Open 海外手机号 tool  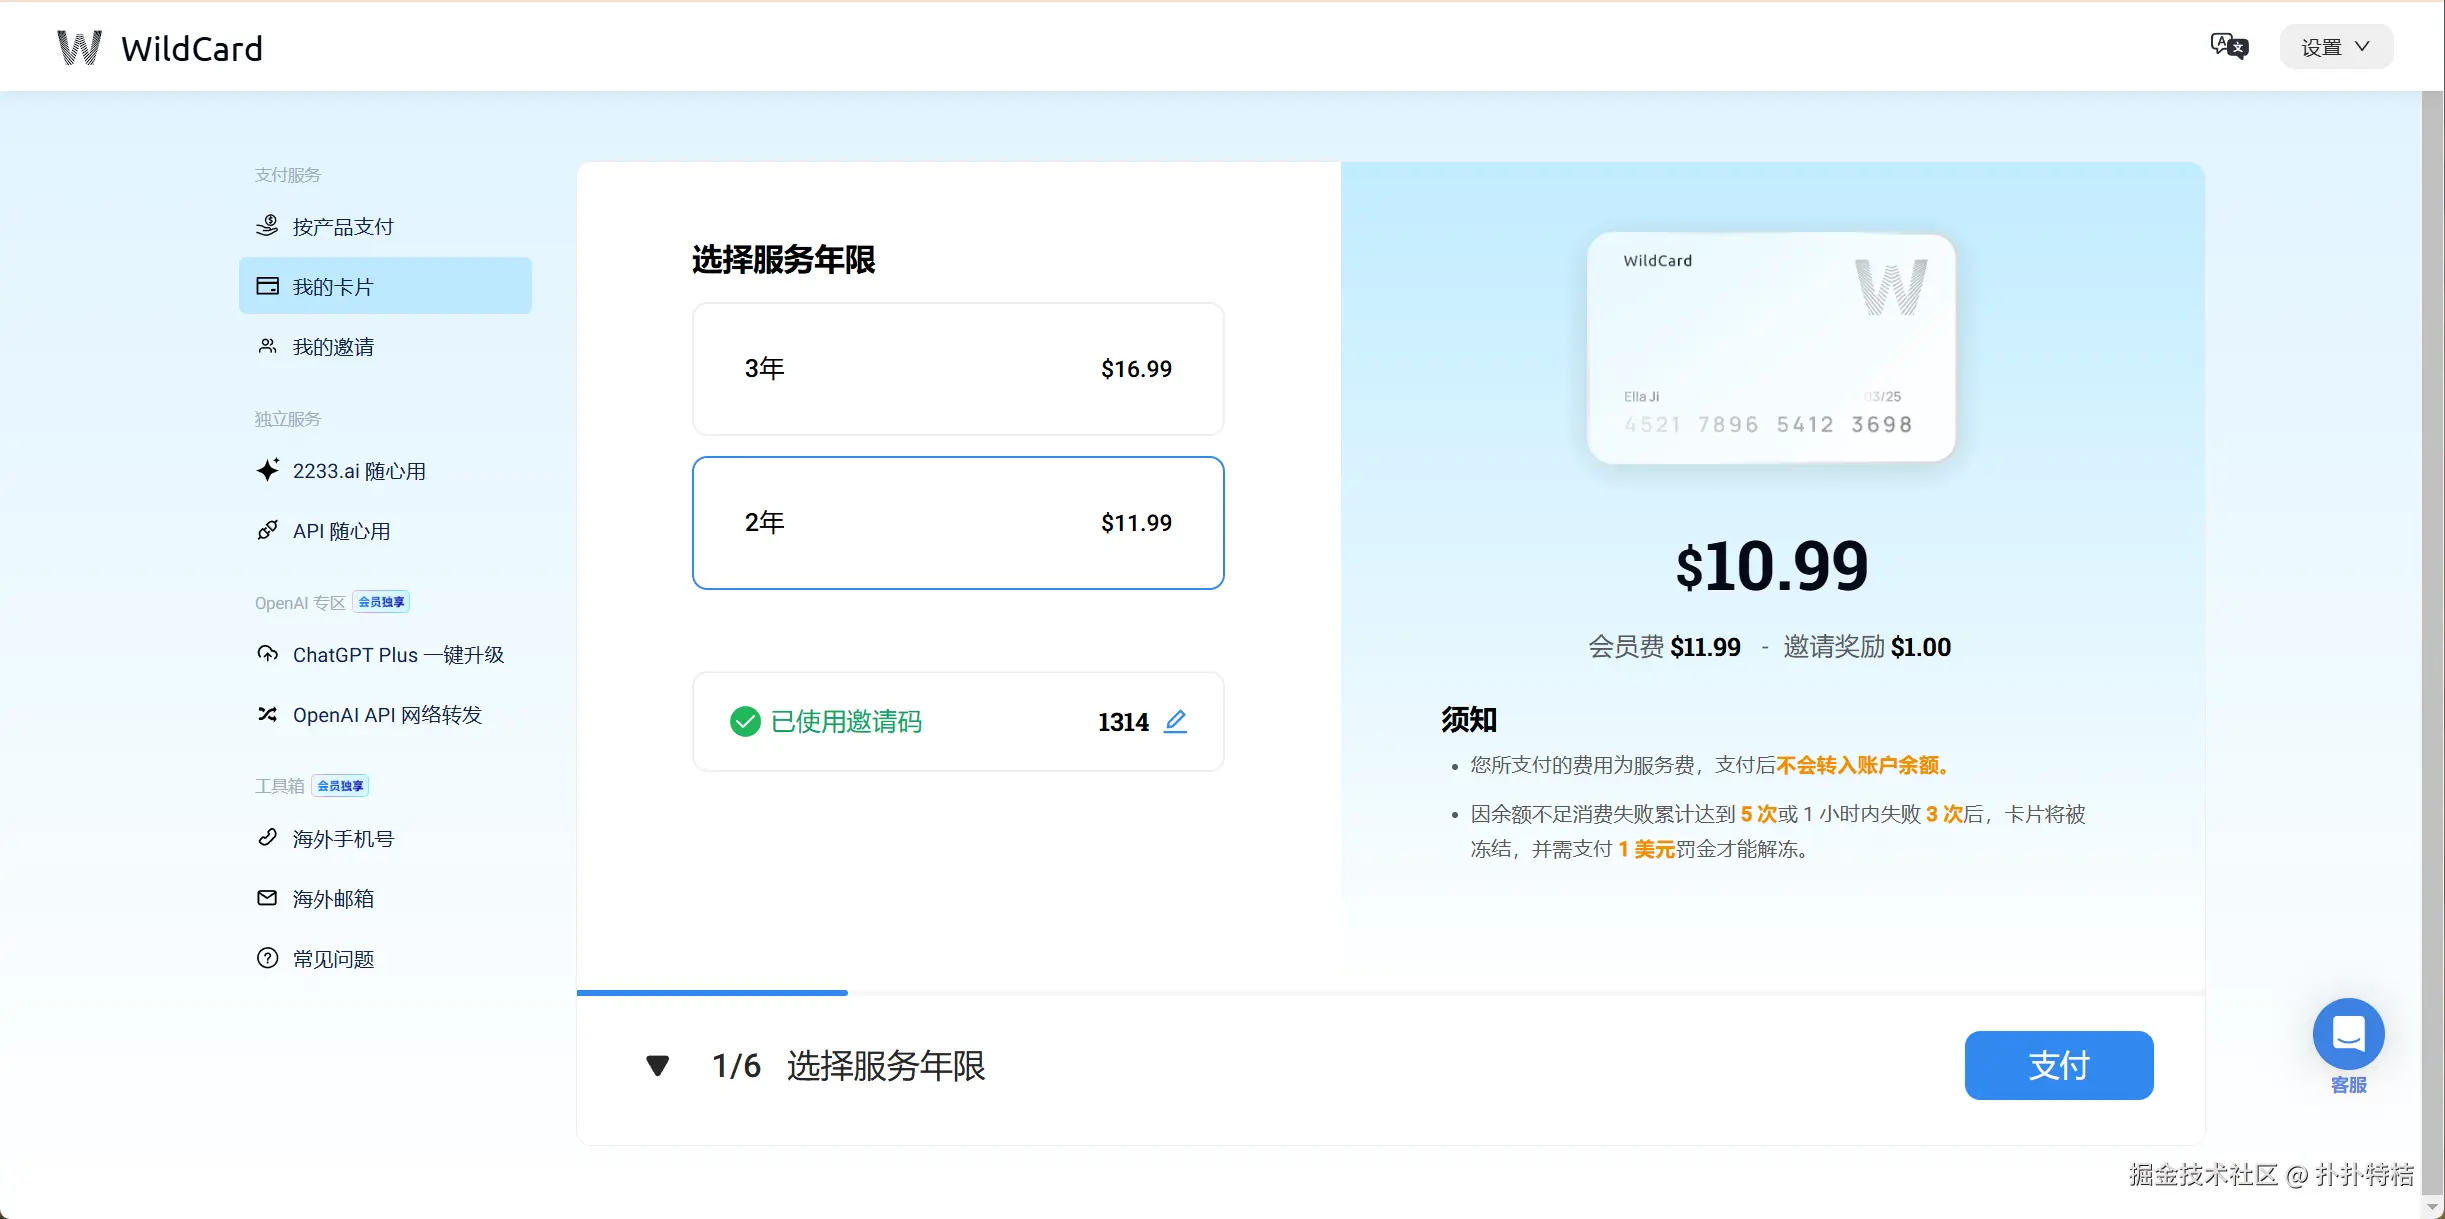point(343,839)
